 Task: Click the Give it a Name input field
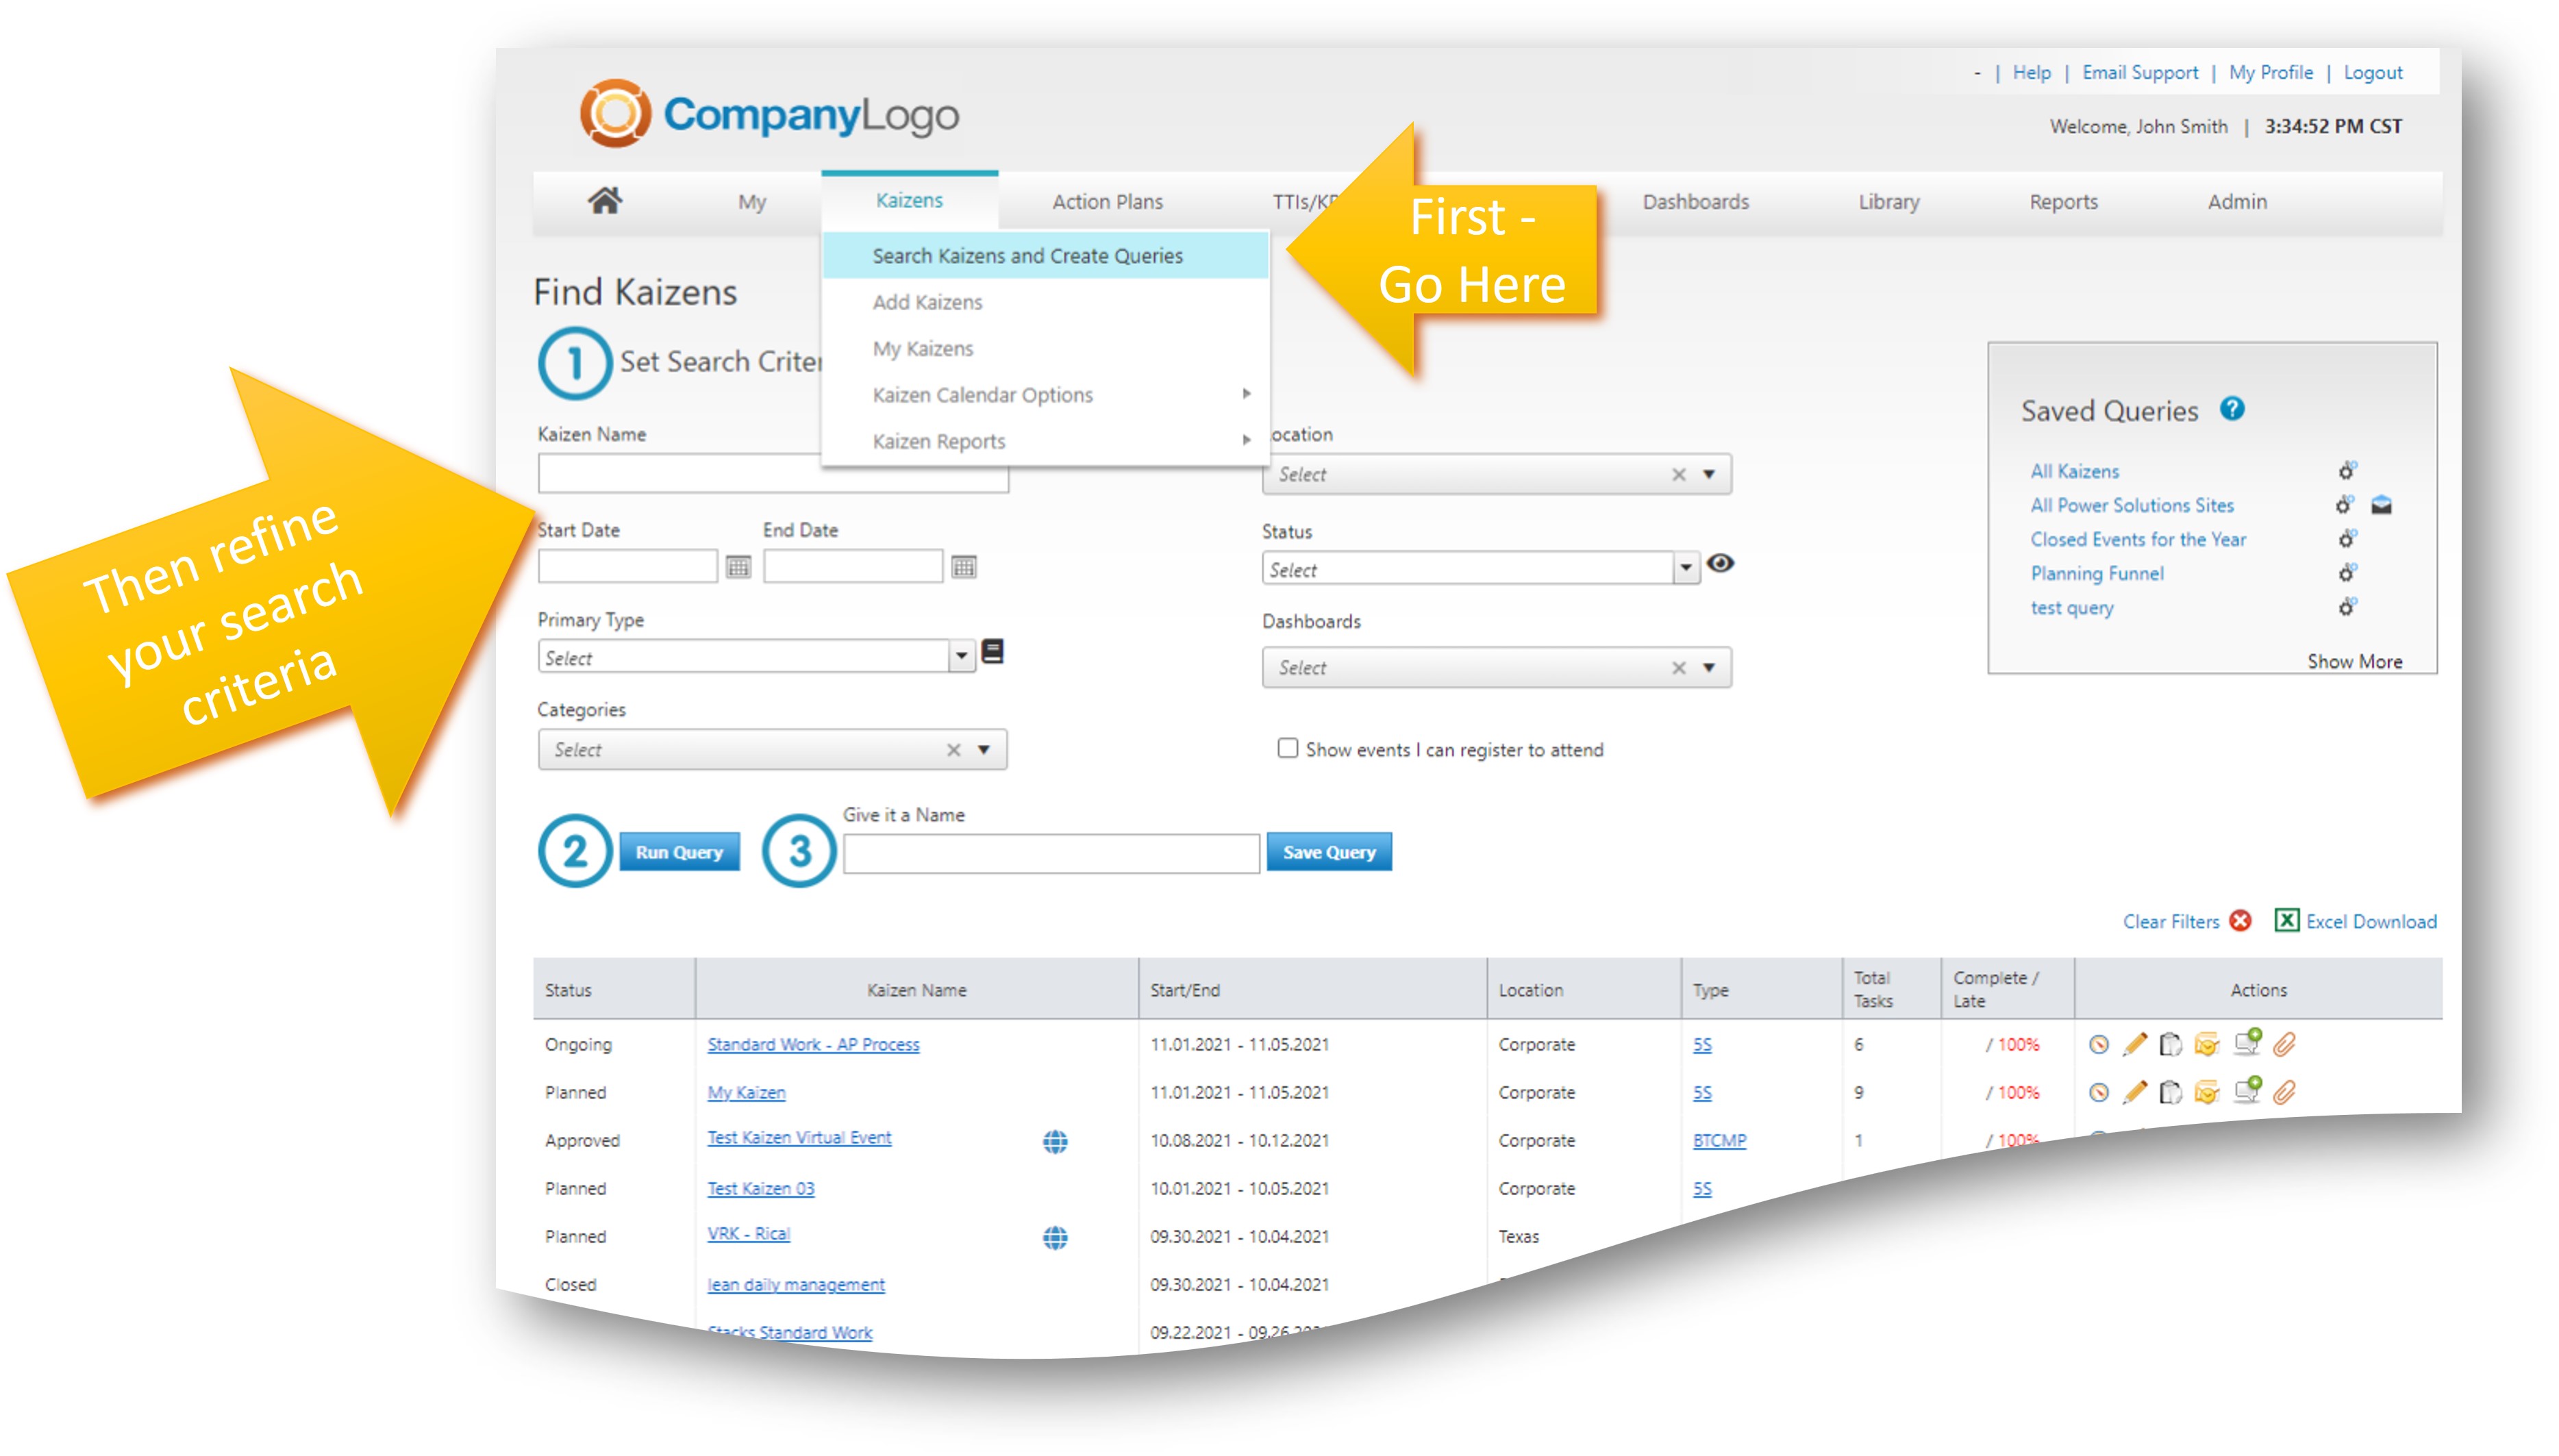pyautogui.click(x=1050, y=853)
